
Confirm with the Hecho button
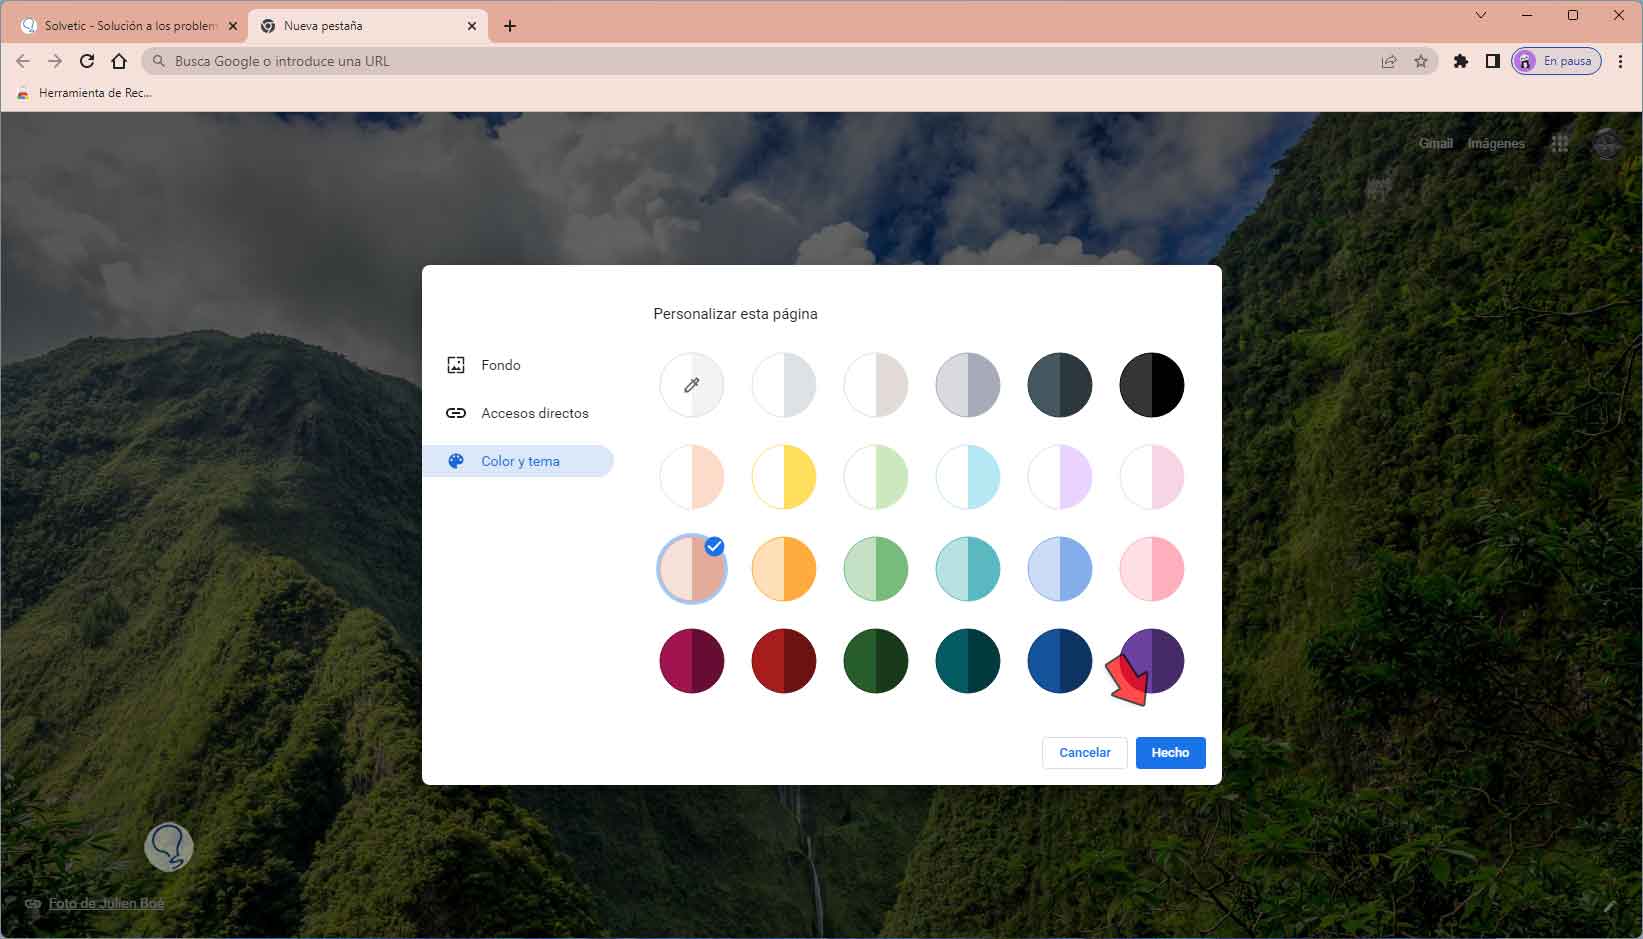[1171, 753]
